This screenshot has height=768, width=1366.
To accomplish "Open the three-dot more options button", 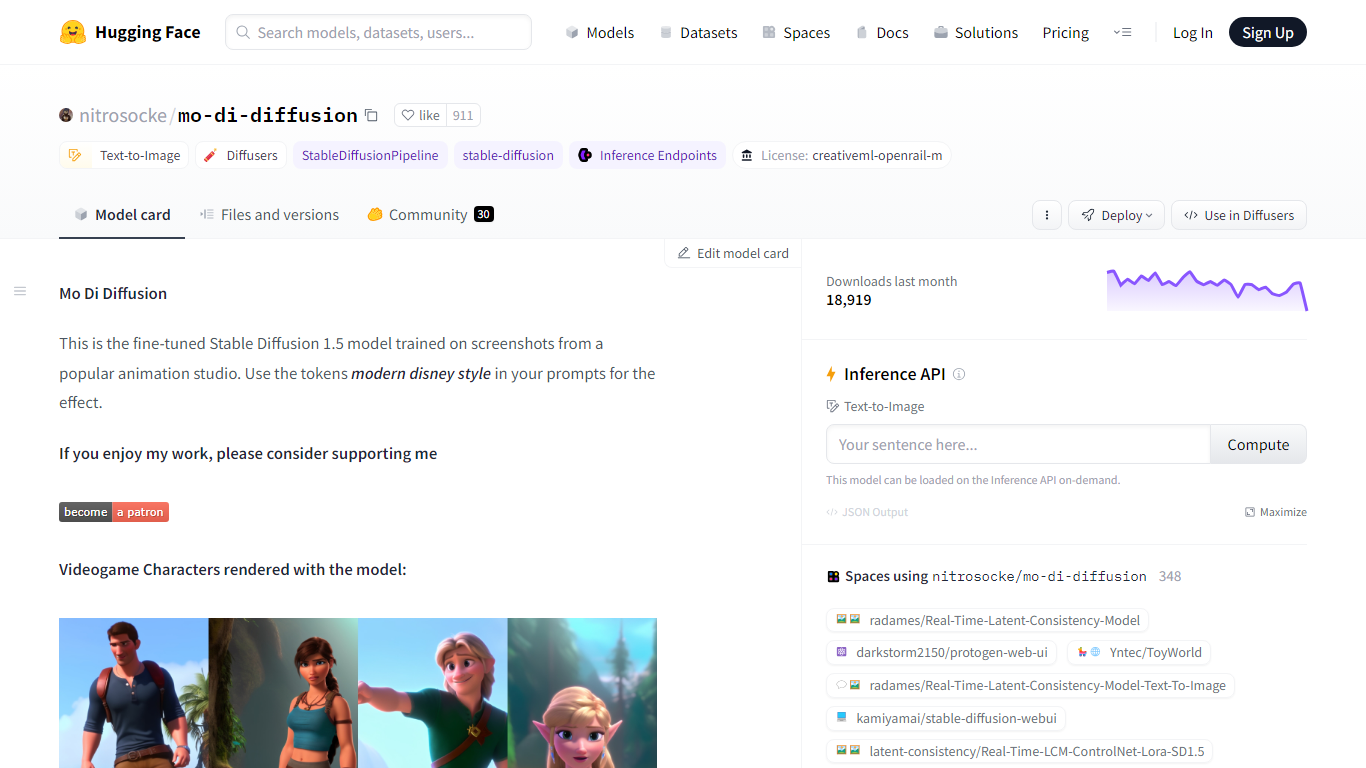I will [1046, 215].
